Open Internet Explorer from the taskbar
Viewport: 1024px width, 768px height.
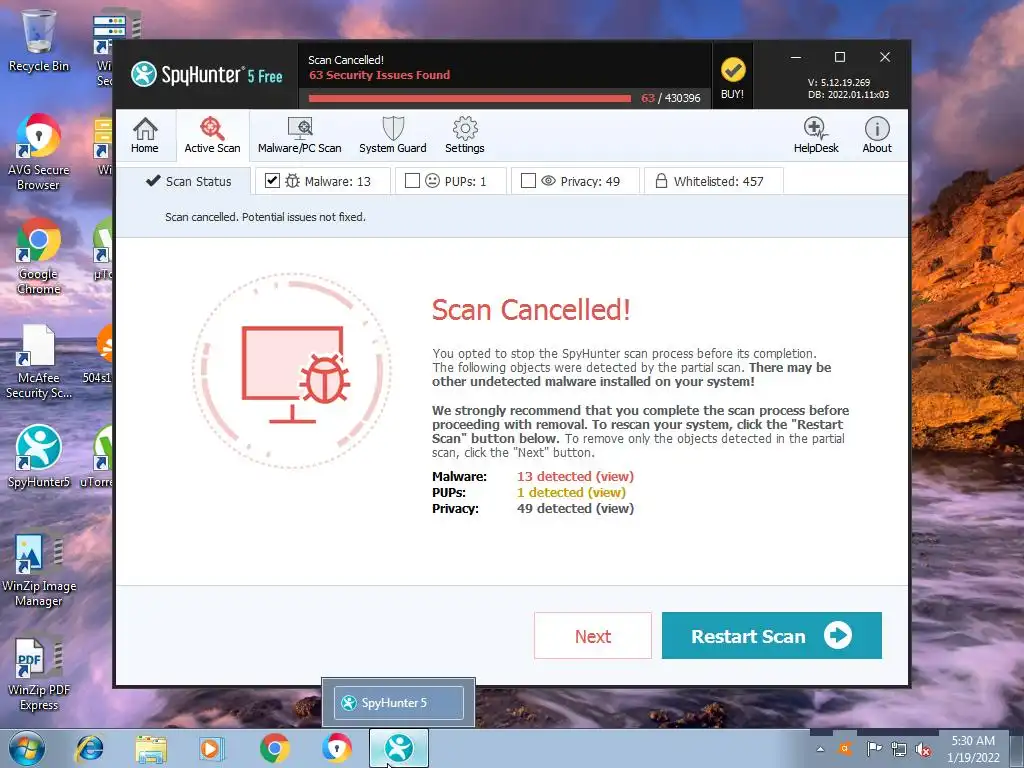click(x=89, y=748)
